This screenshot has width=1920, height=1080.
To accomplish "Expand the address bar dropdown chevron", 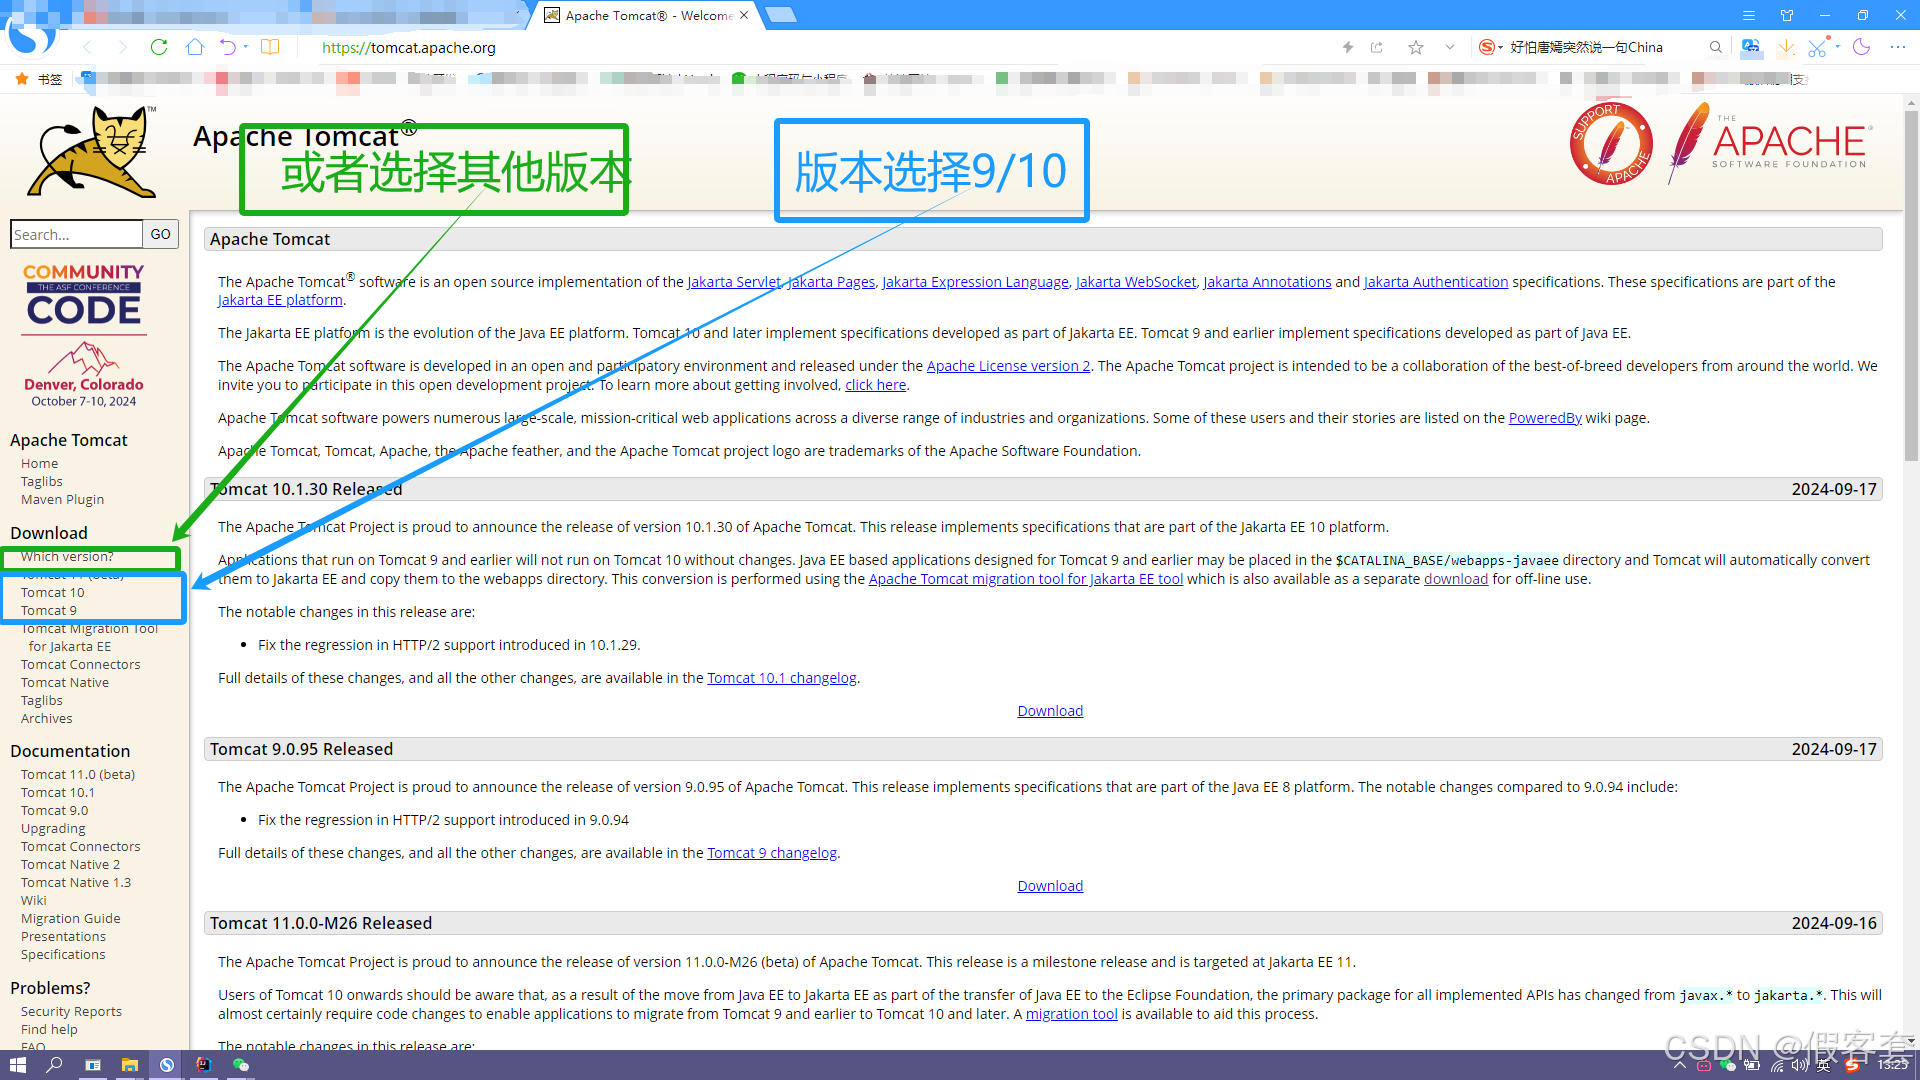I will point(1449,47).
